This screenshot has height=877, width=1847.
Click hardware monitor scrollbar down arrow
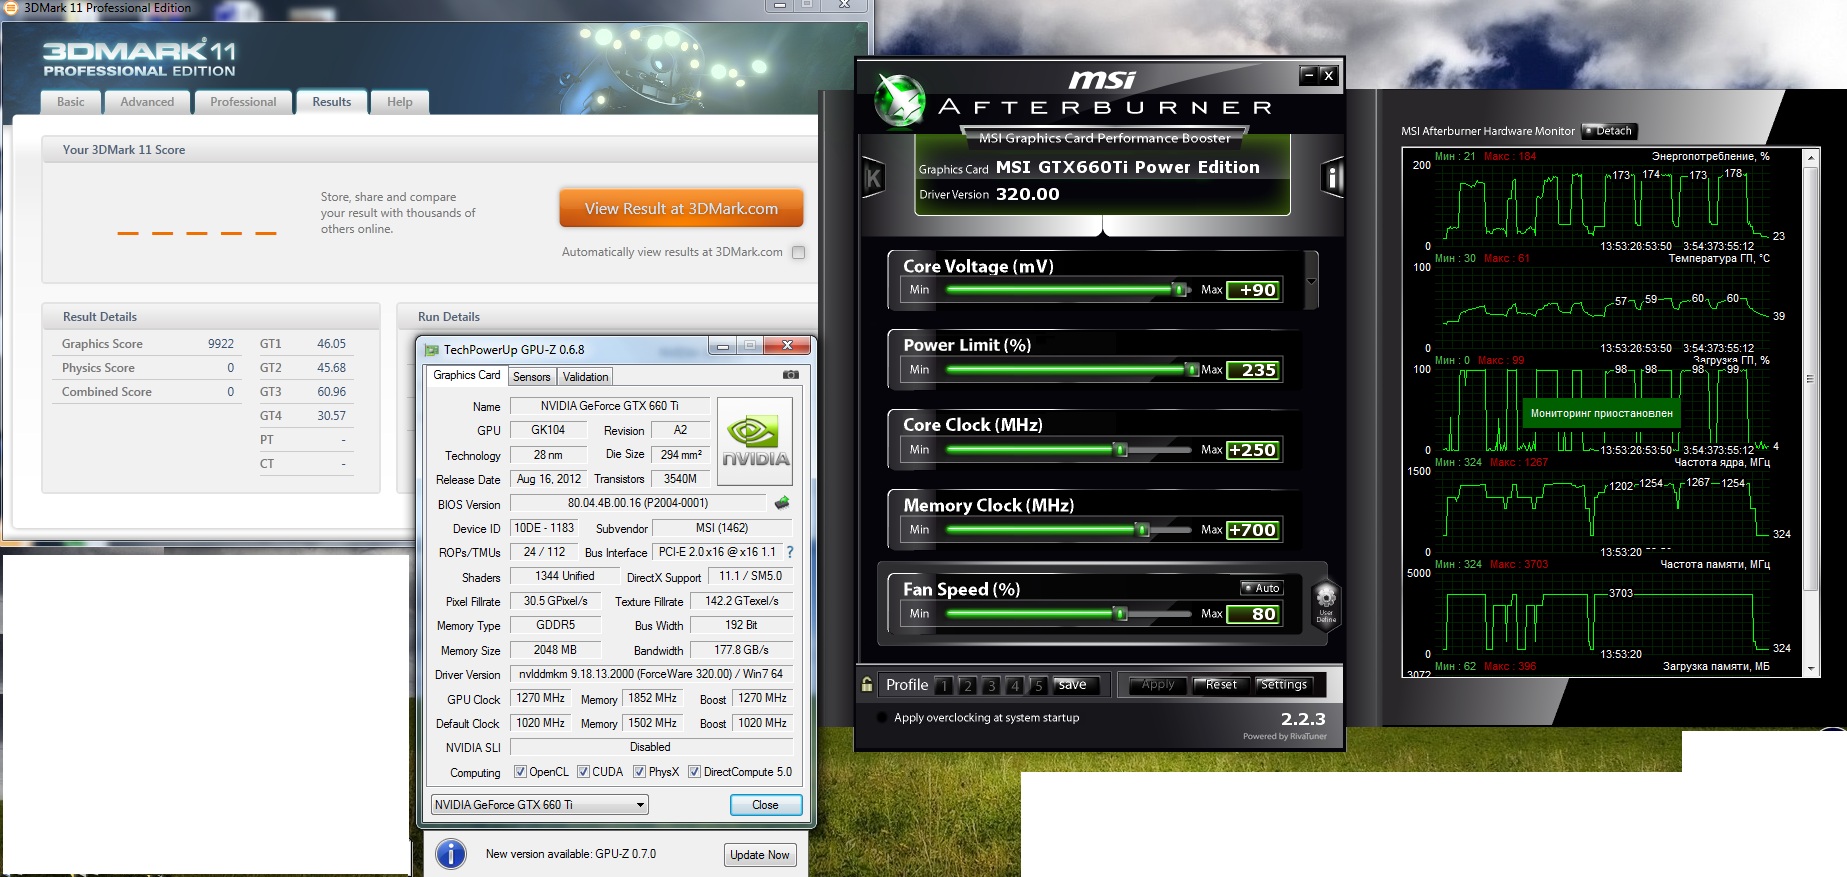[1810, 668]
